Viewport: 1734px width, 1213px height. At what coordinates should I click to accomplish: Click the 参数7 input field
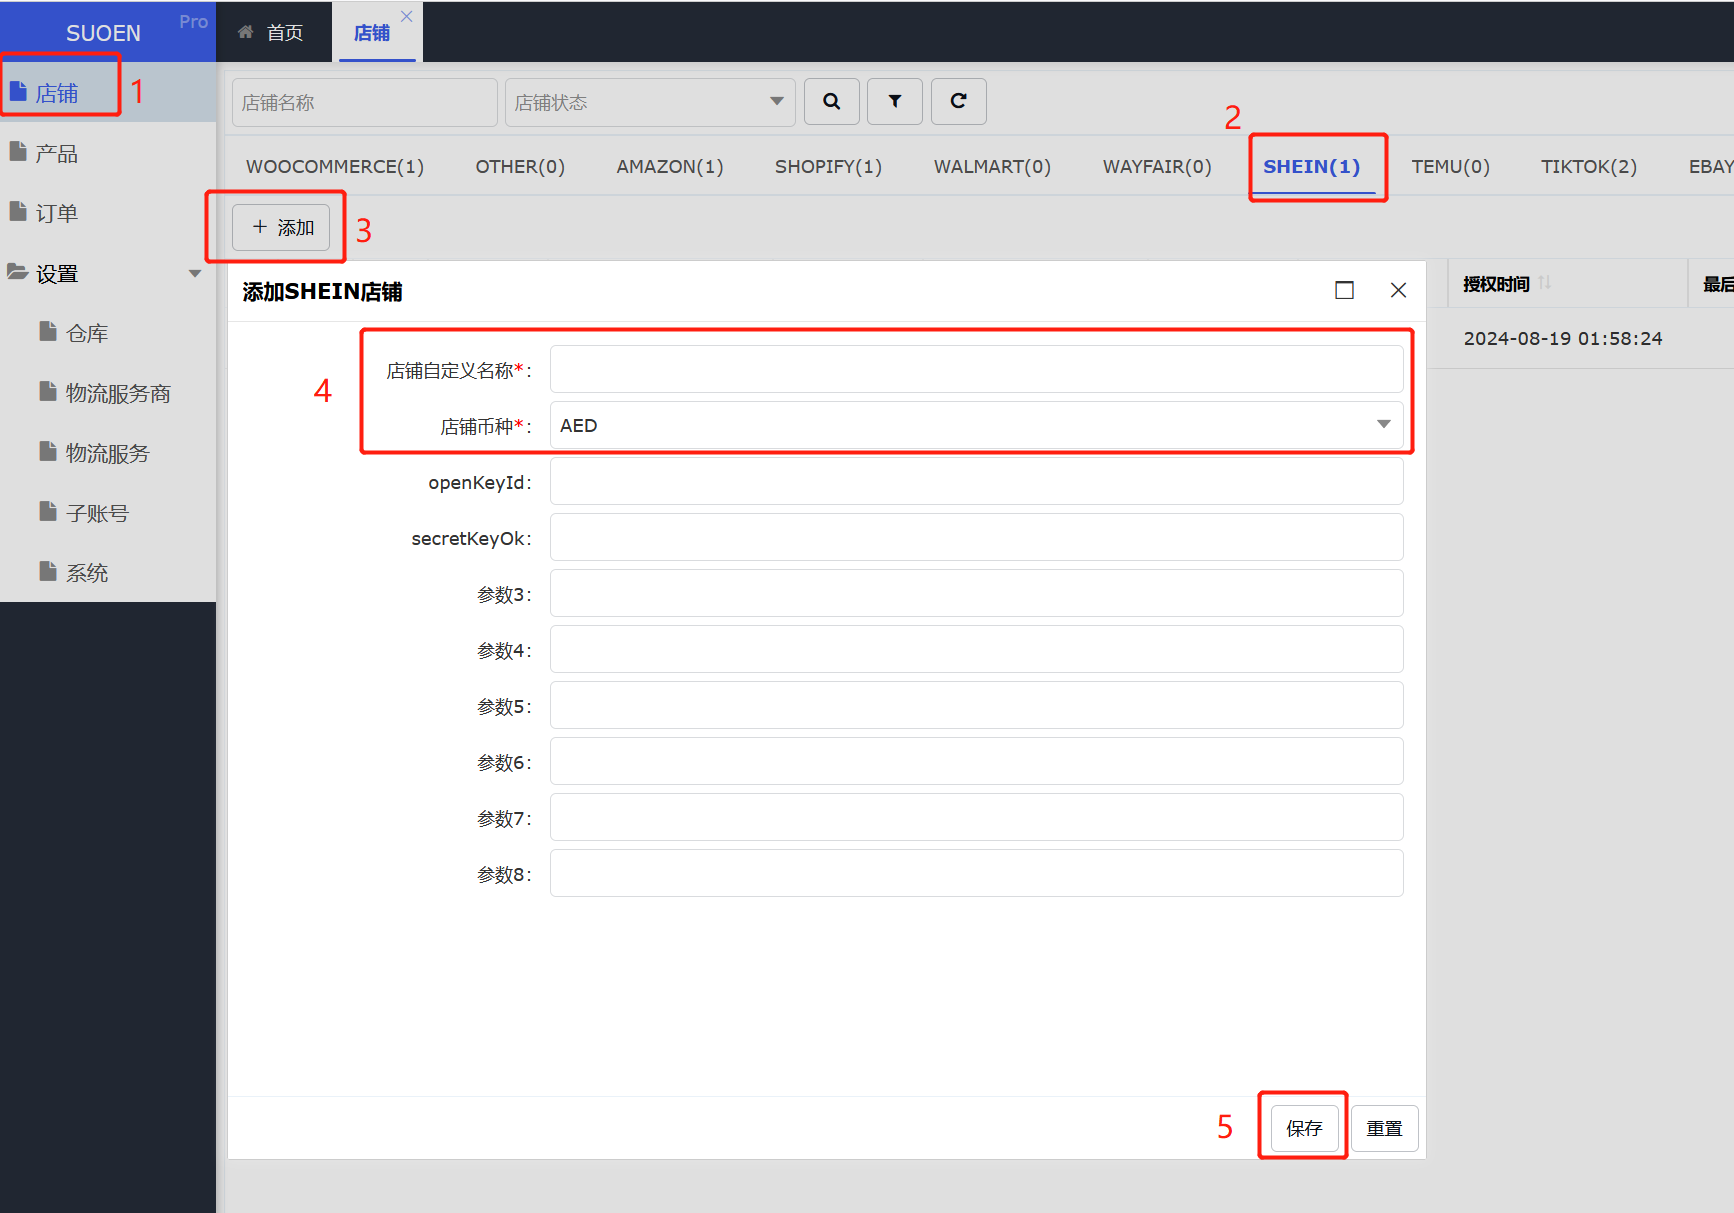point(976,817)
